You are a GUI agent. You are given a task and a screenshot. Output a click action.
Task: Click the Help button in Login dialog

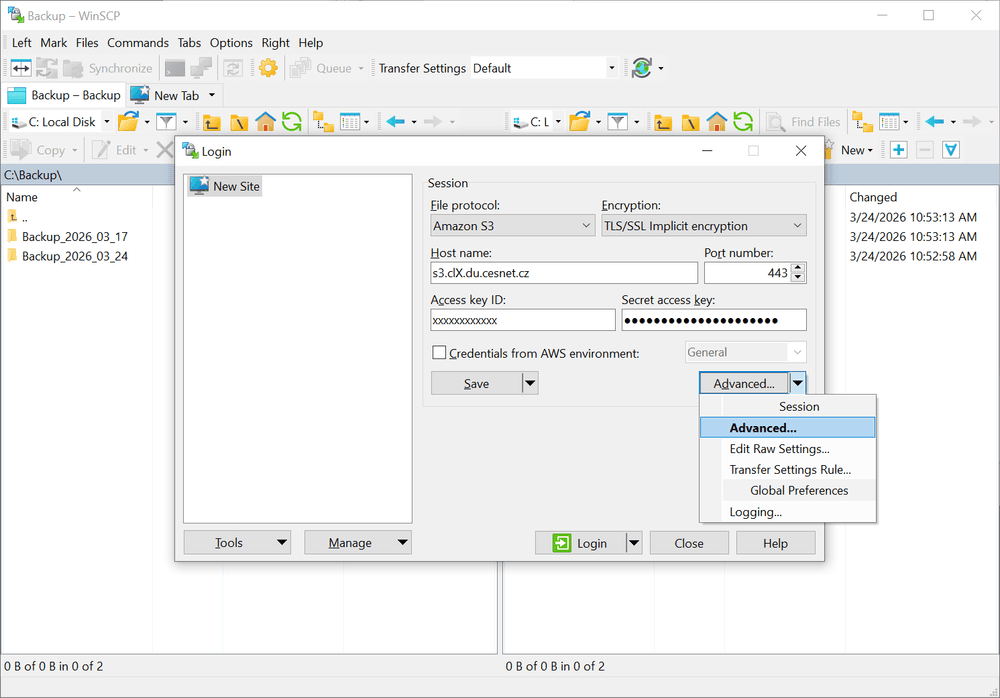click(776, 543)
